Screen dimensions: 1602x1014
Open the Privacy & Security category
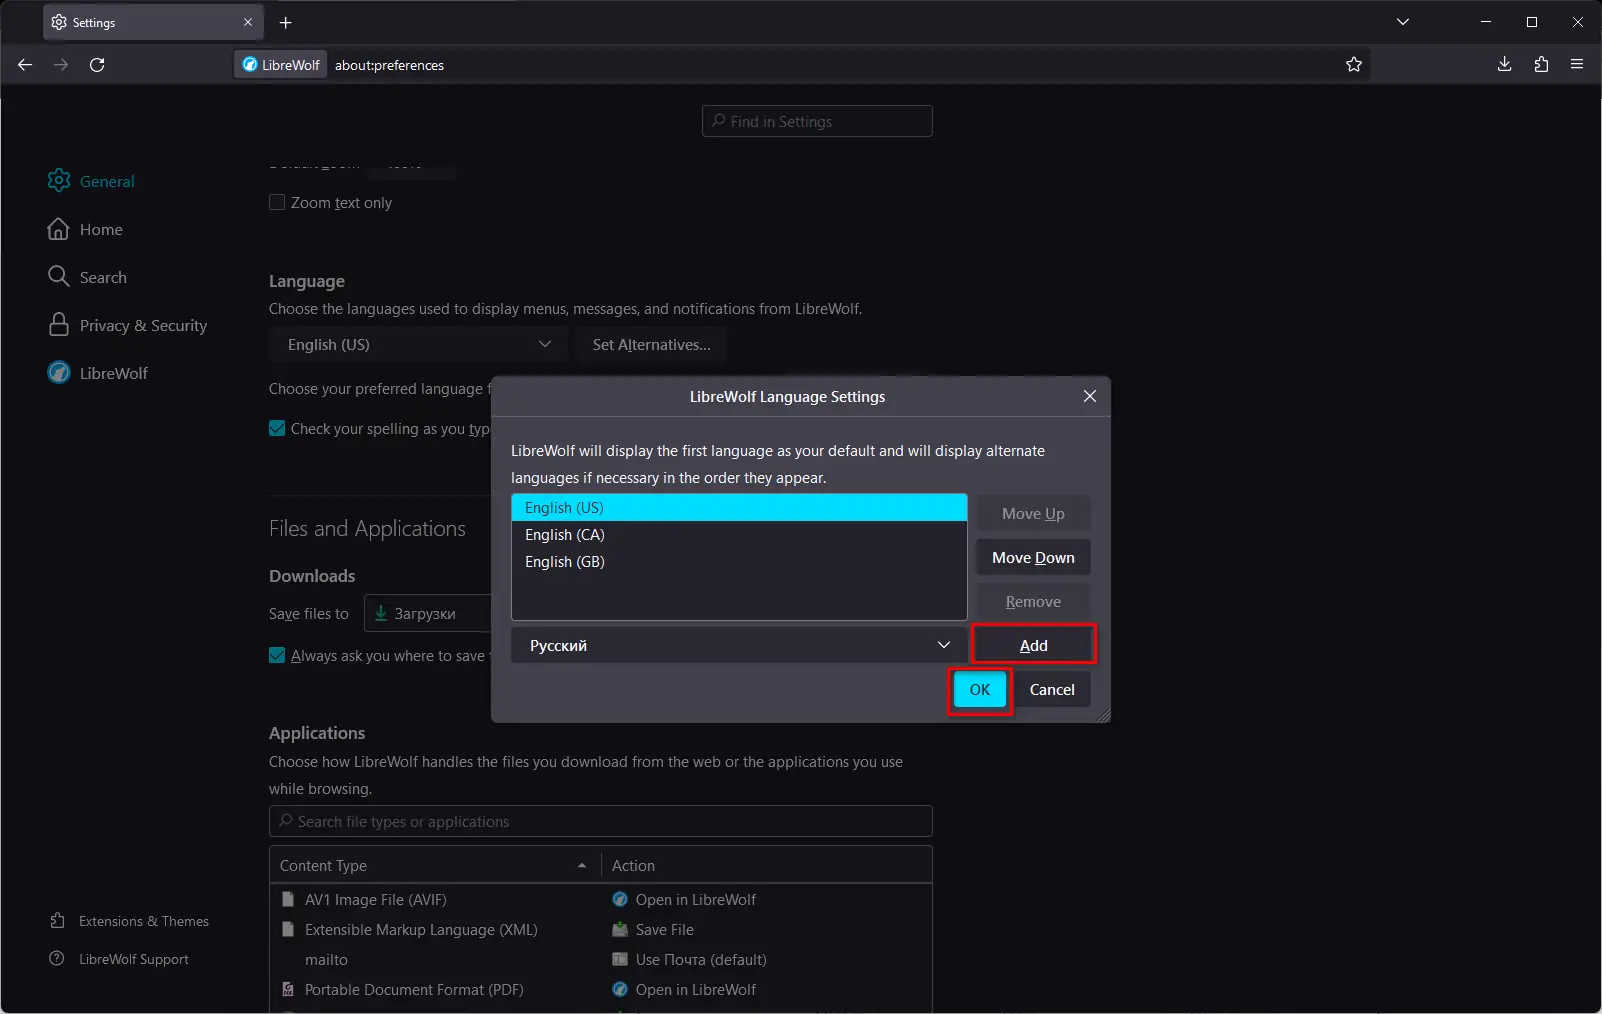click(143, 326)
